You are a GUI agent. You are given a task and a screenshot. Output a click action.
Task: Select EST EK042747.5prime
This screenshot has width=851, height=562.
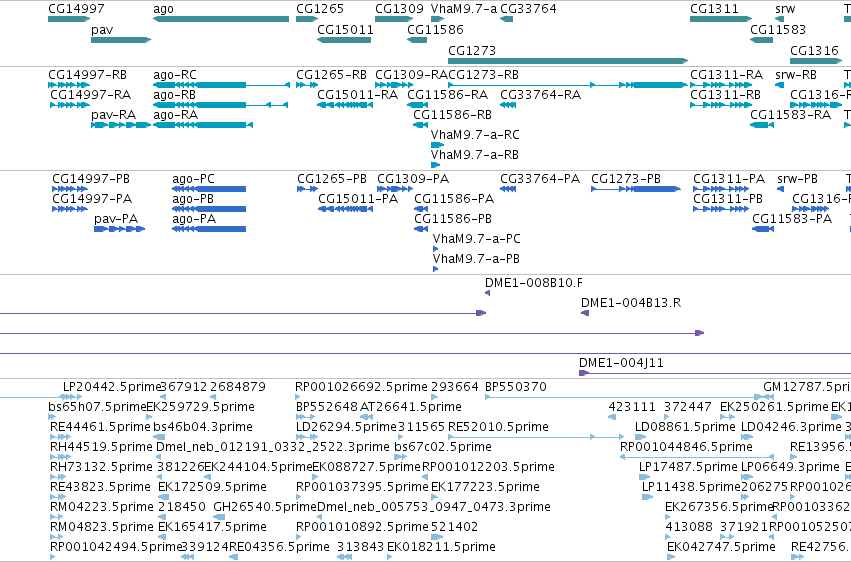click(x=721, y=547)
